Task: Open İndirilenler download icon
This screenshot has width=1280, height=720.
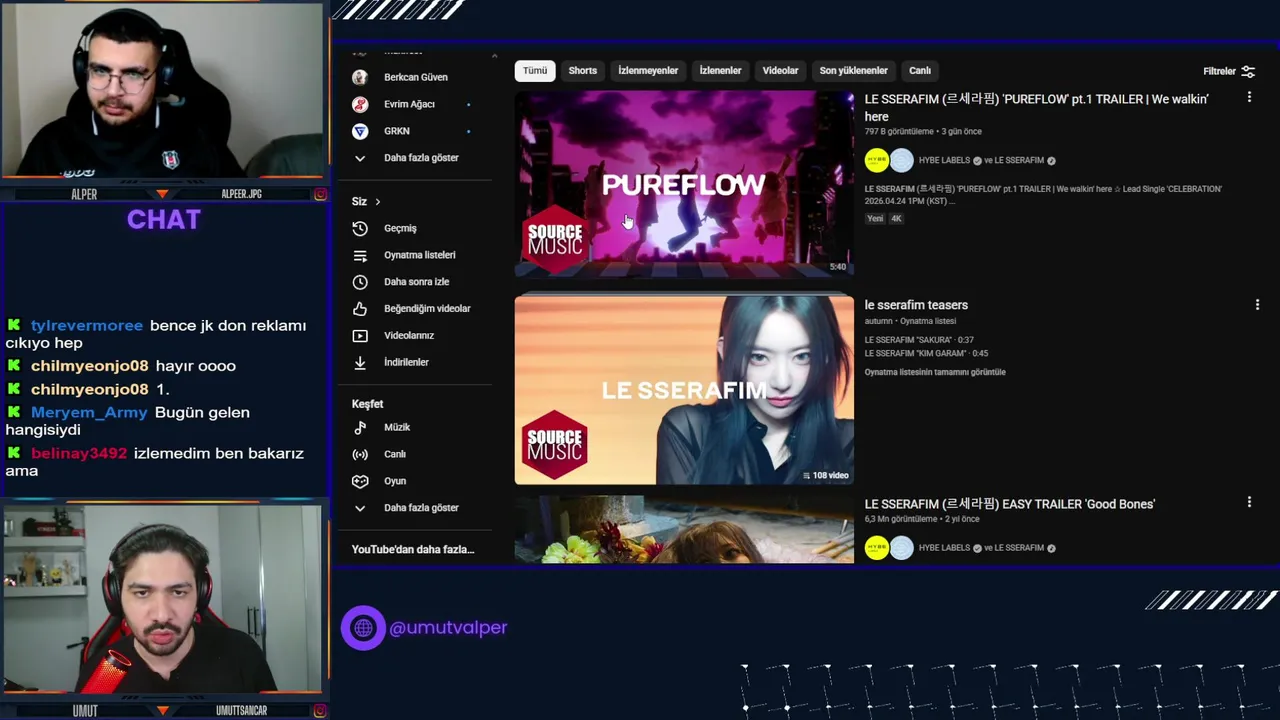Action: click(x=360, y=362)
